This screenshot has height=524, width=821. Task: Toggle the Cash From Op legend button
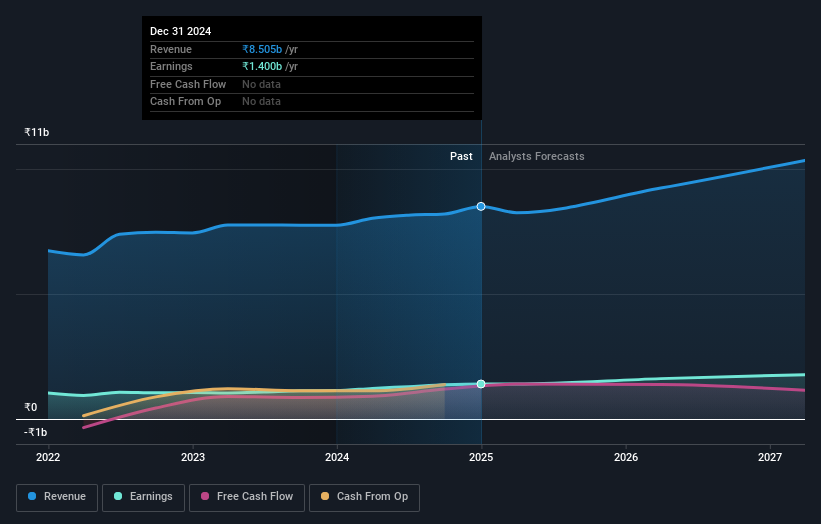(x=364, y=497)
